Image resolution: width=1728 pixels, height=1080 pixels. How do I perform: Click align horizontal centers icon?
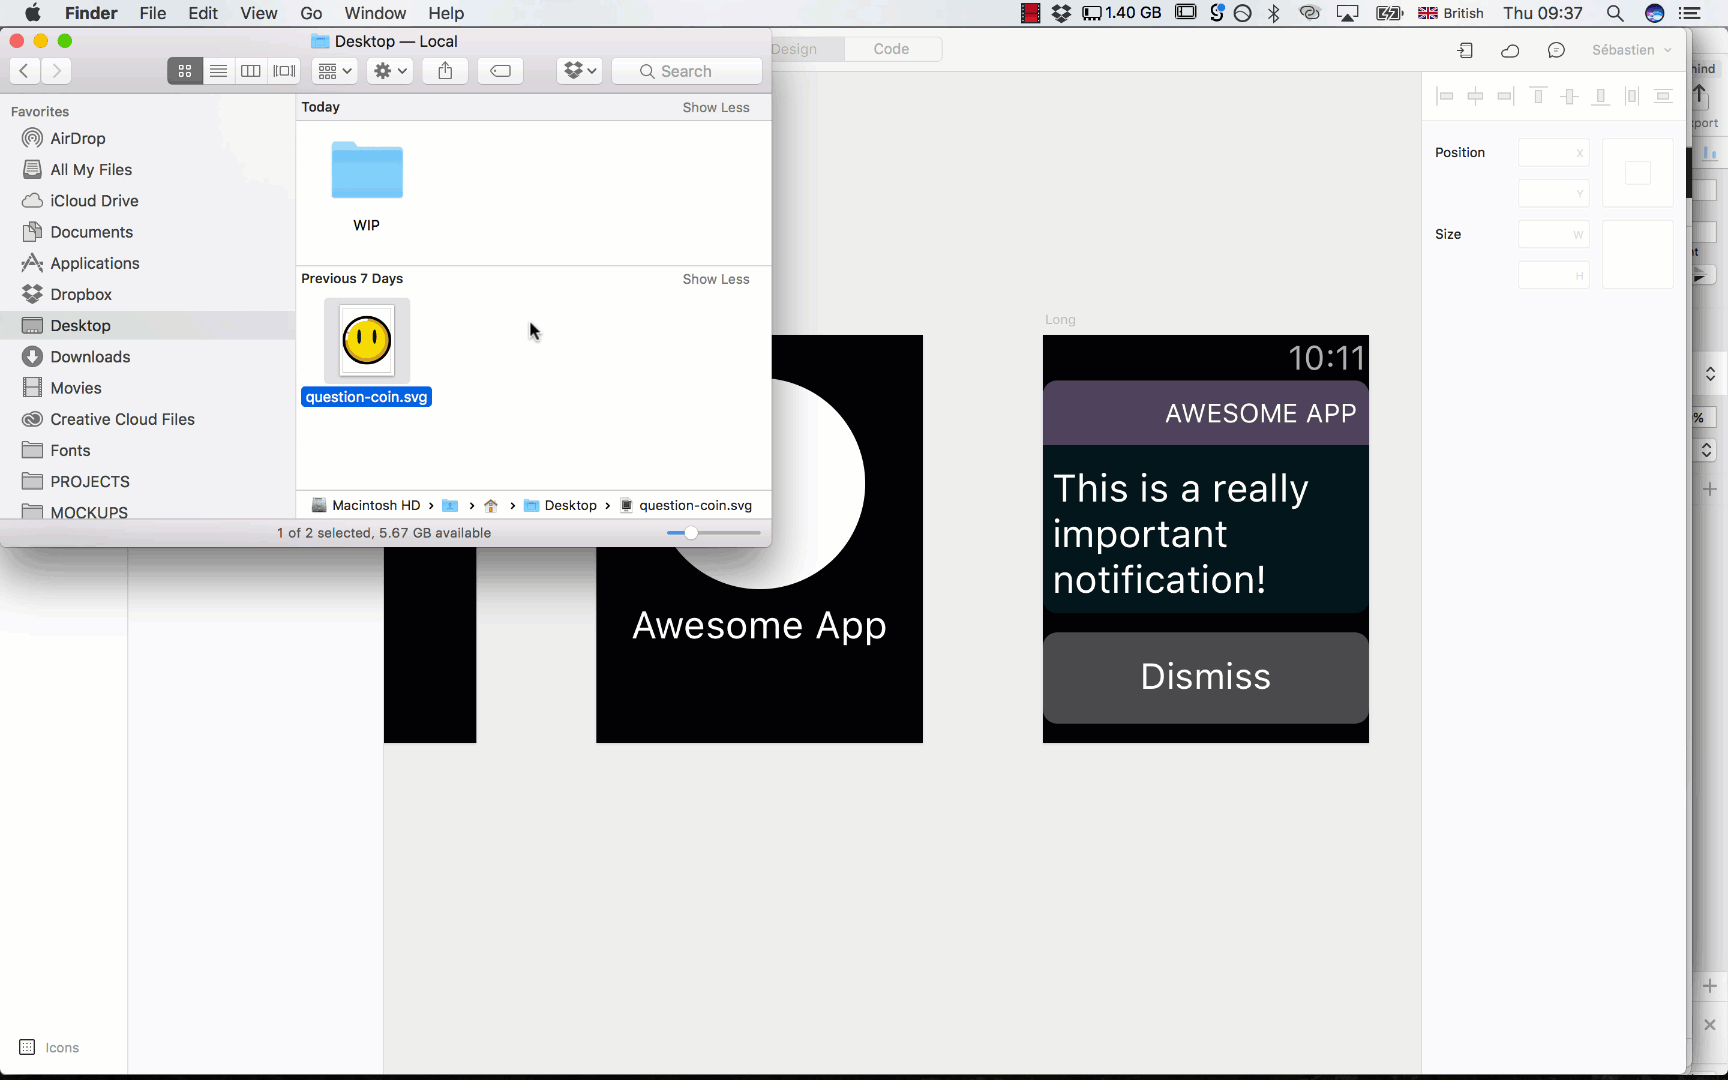pyautogui.click(x=1475, y=96)
